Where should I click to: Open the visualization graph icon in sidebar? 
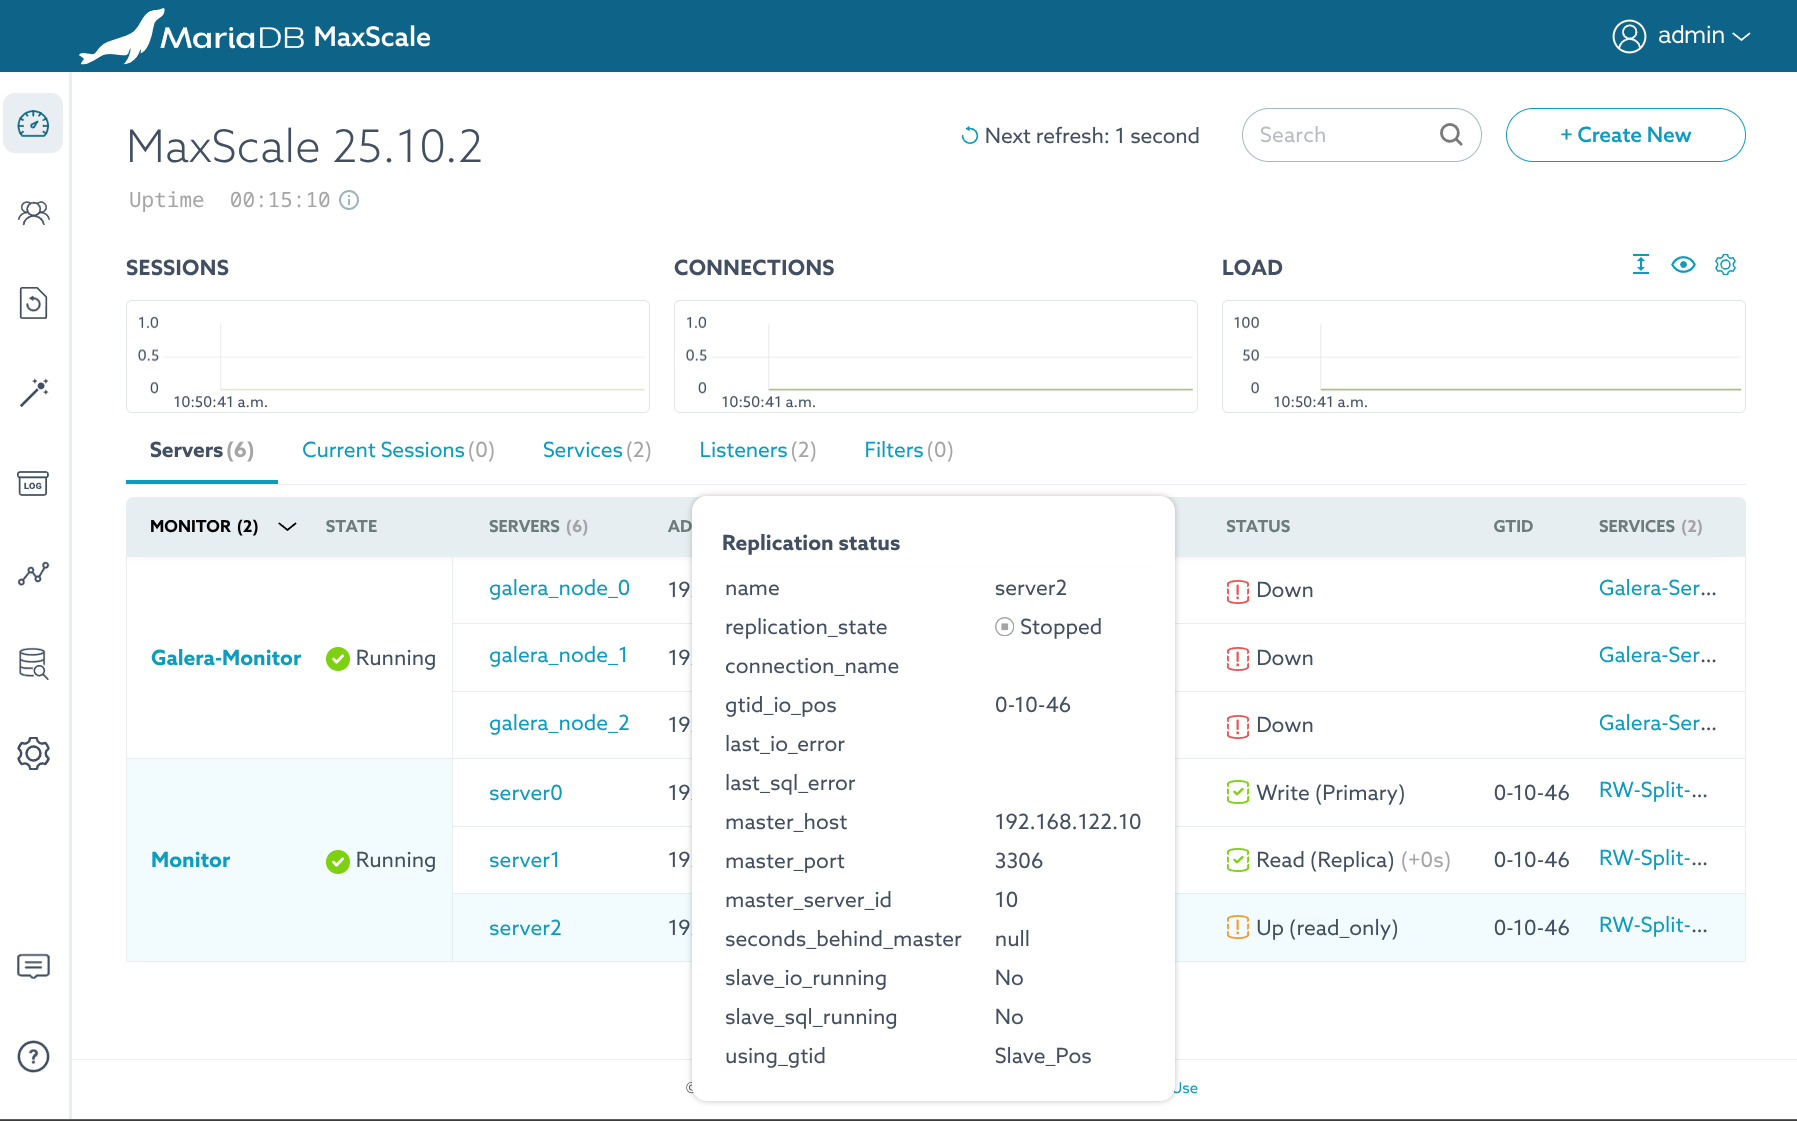pos(33,574)
